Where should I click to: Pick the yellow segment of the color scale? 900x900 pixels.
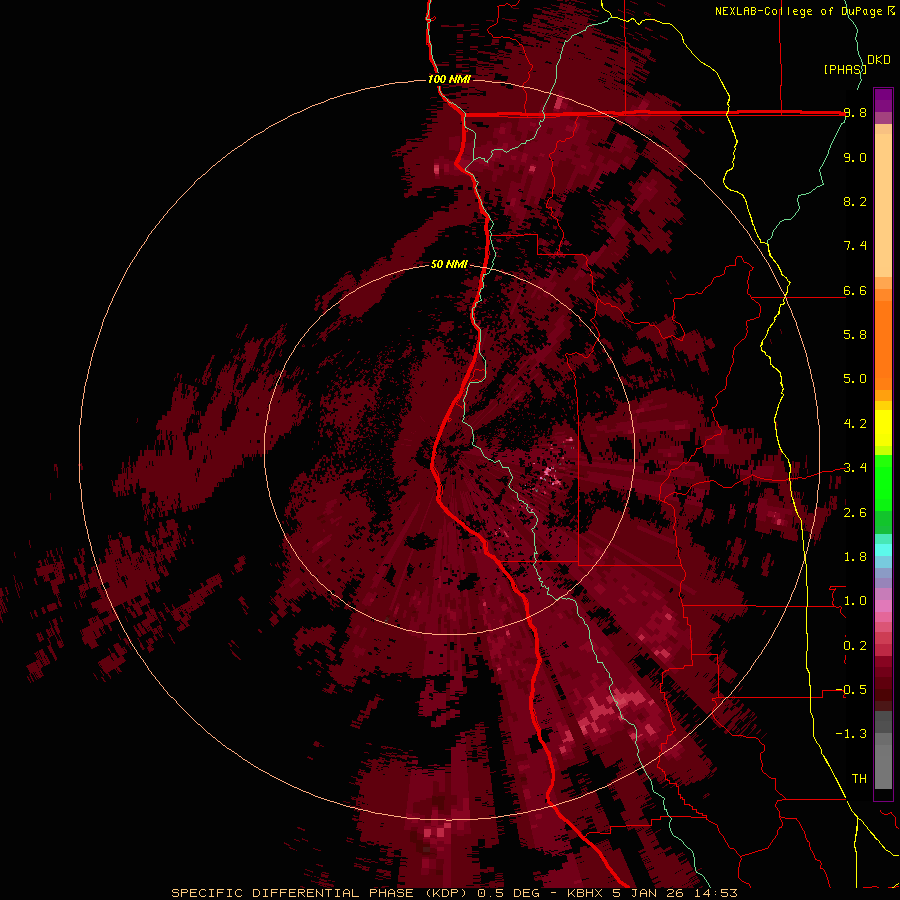pos(883,428)
